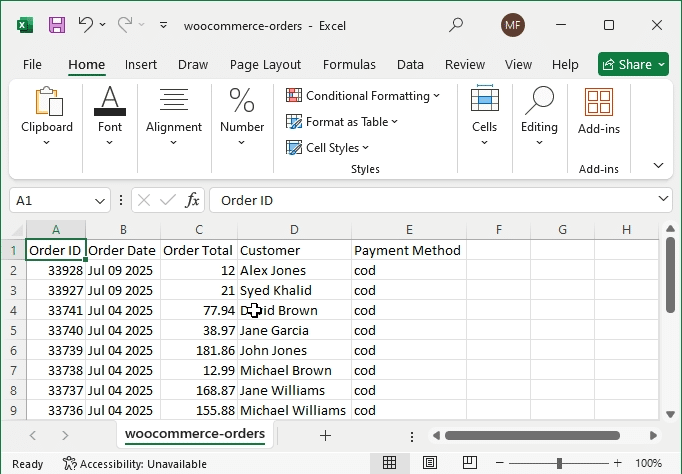Expand the Clipboard group
The height and width of the screenshot is (474, 682).
click(x=47, y=117)
